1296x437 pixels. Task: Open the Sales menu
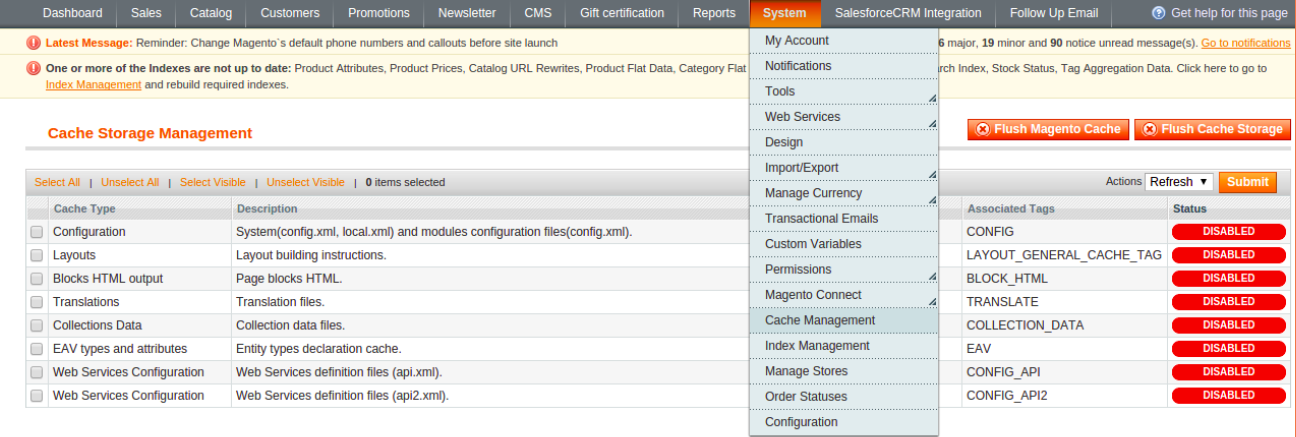[147, 13]
